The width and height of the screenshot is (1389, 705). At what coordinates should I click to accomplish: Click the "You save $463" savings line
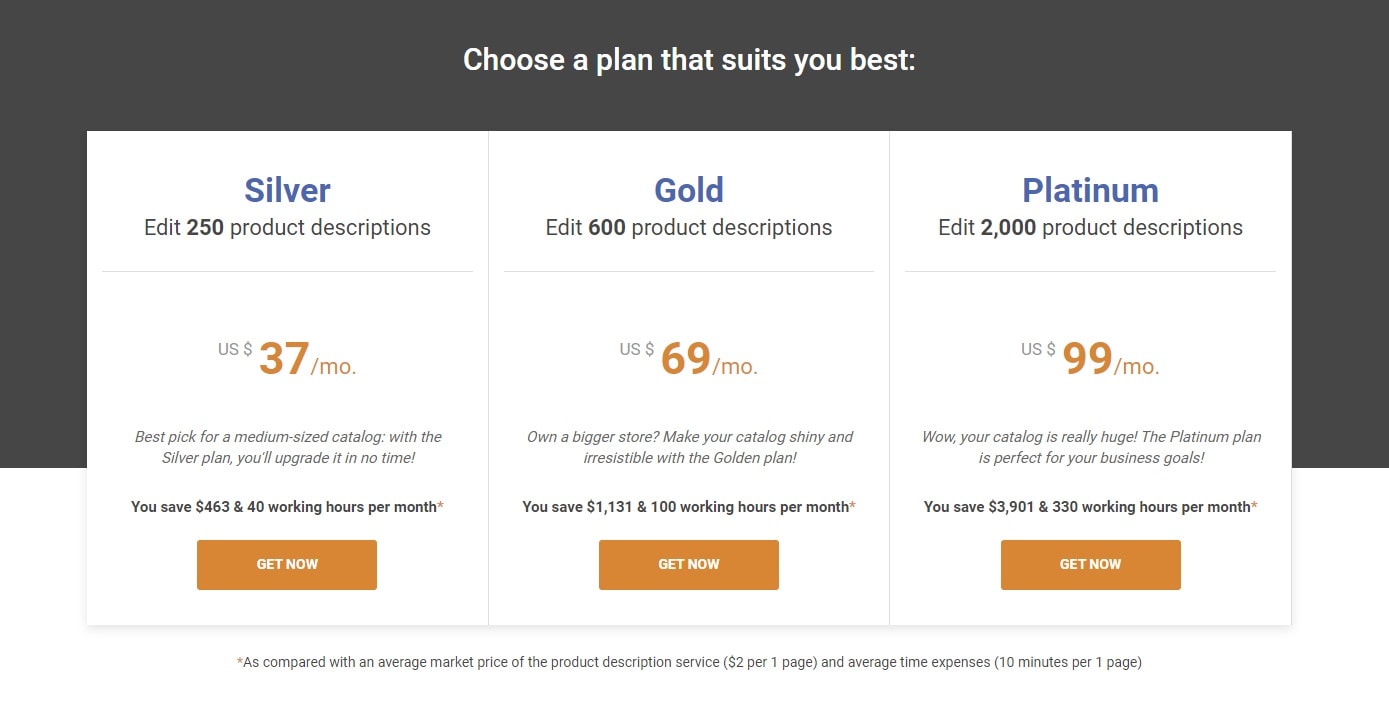point(287,507)
